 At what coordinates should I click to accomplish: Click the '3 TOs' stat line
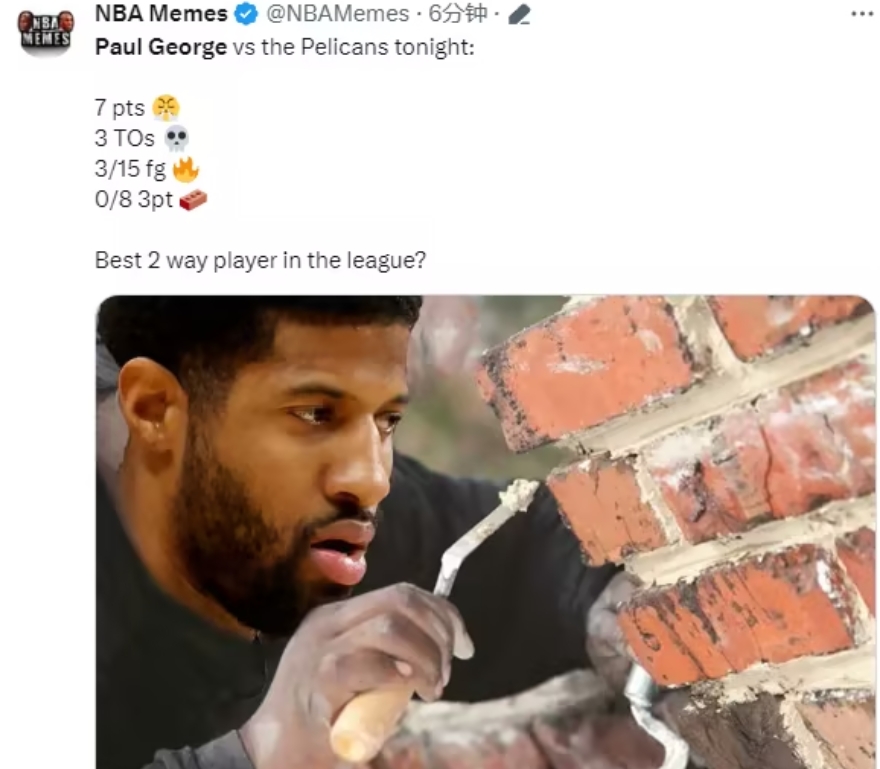125,139
